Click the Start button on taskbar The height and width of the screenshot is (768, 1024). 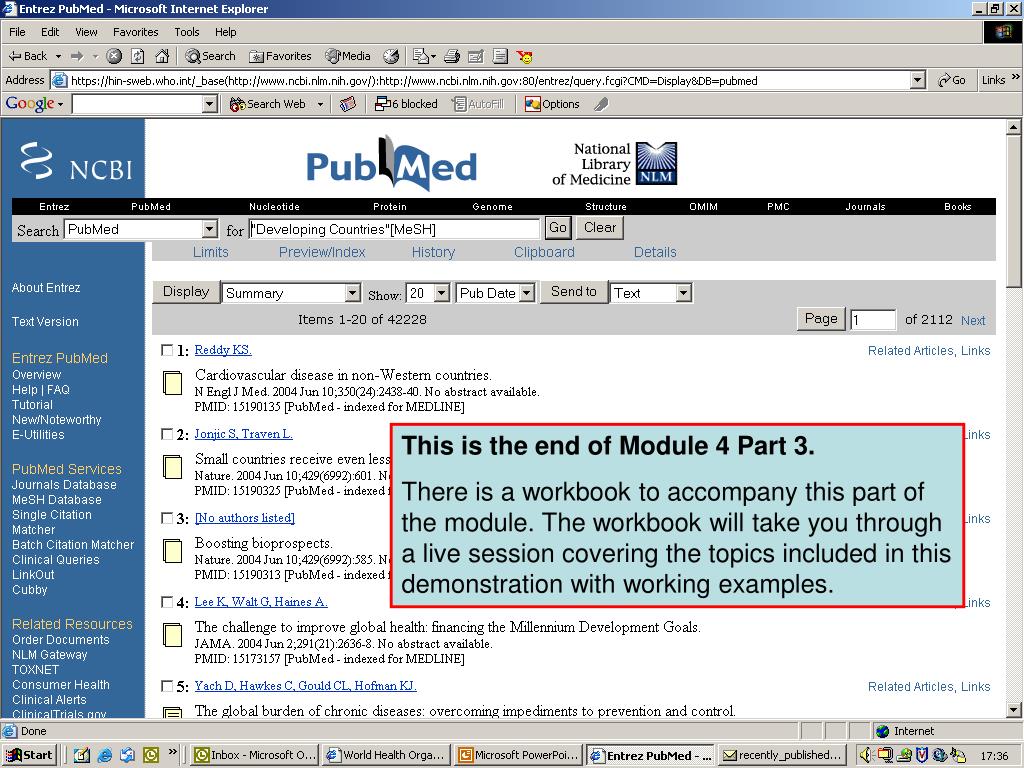coord(29,755)
